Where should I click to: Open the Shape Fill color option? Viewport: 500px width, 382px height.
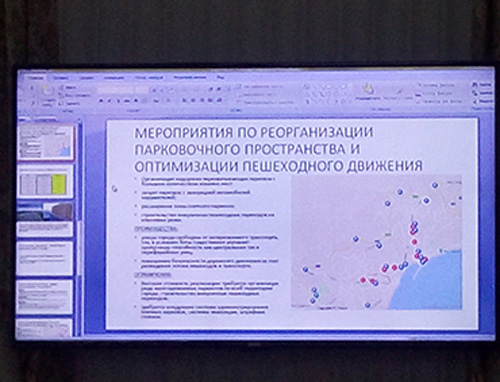(x=435, y=85)
